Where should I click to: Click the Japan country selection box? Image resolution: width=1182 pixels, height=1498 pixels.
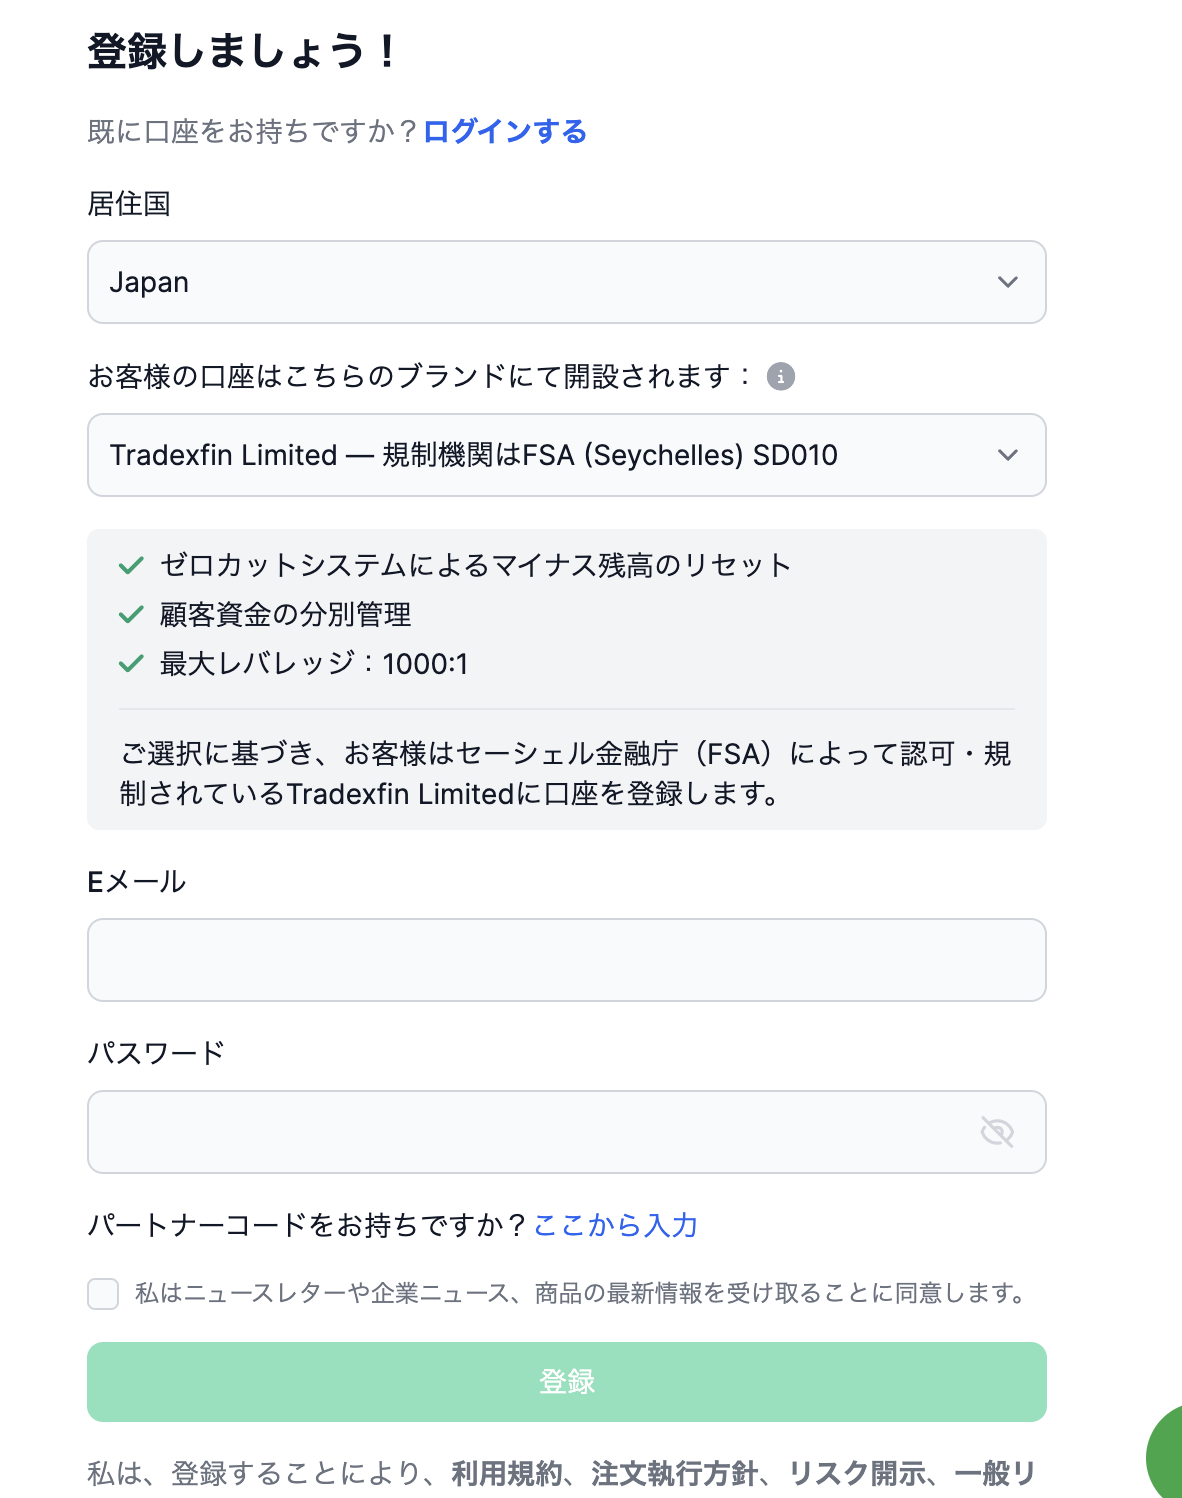point(540,282)
